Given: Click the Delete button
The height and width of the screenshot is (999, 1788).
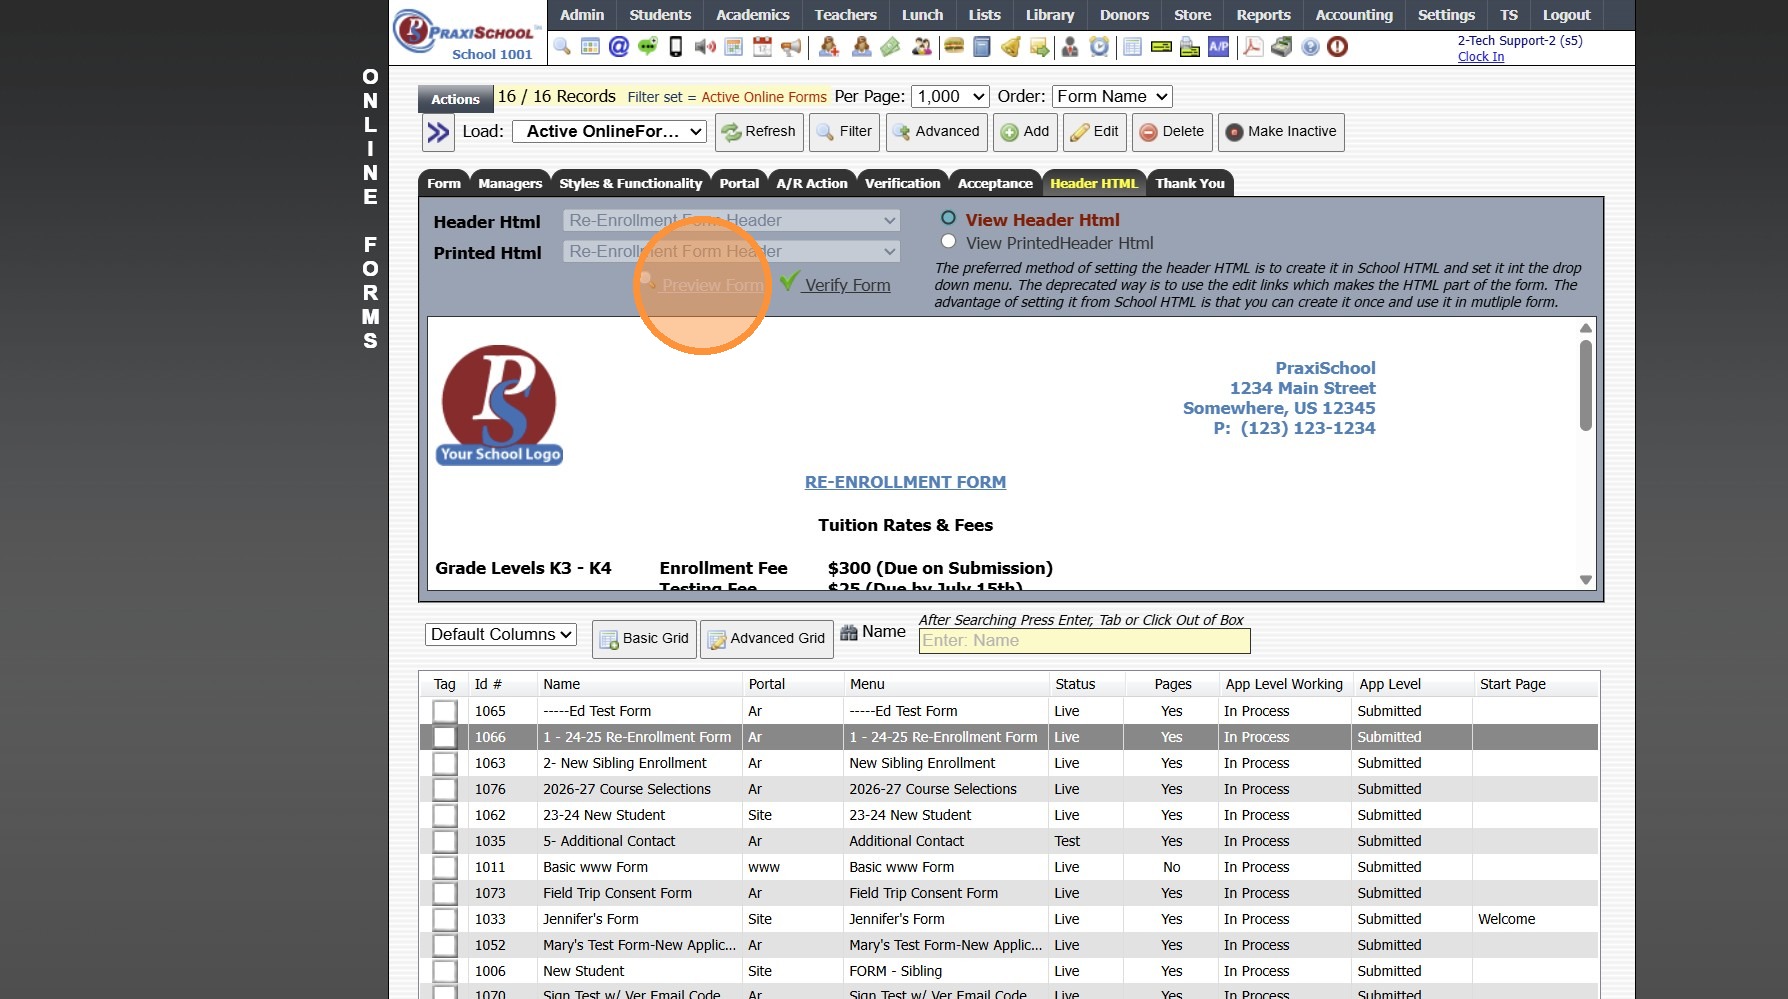Looking at the screenshot, I should coord(1173,132).
